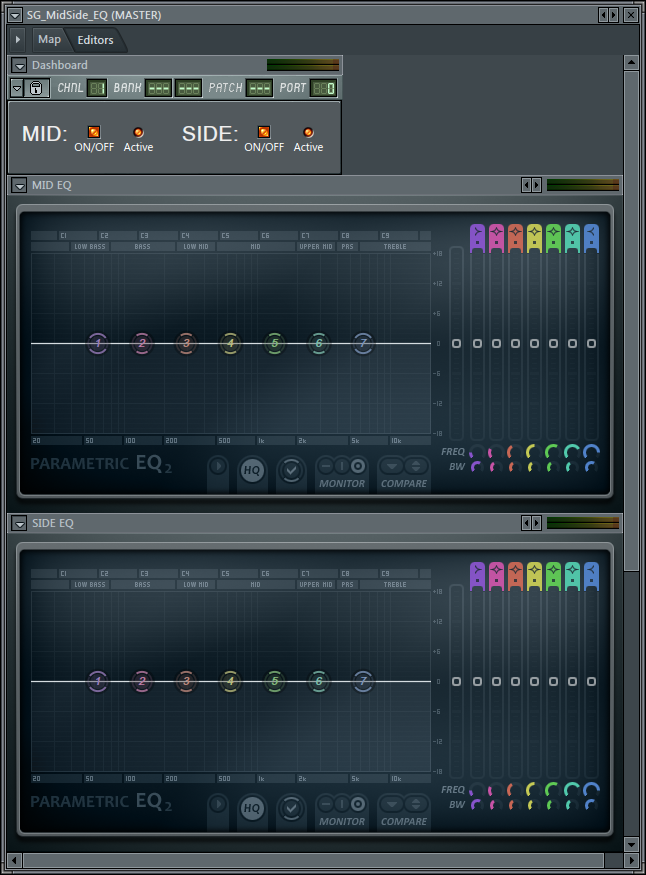Collapse the MID EQ panel
646x875 pixels.
pos(20,185)
